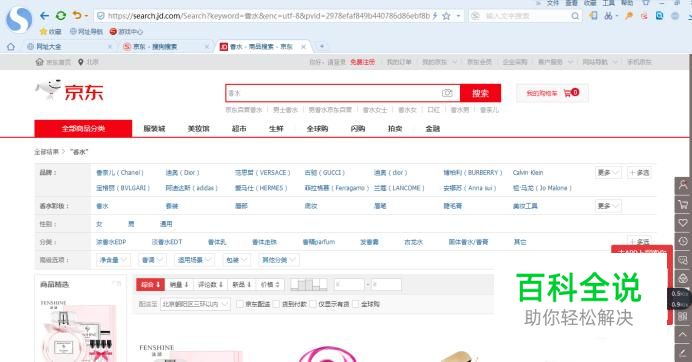Click the camera image-search icon in JD search
The image size is (692, 362).
447,93
